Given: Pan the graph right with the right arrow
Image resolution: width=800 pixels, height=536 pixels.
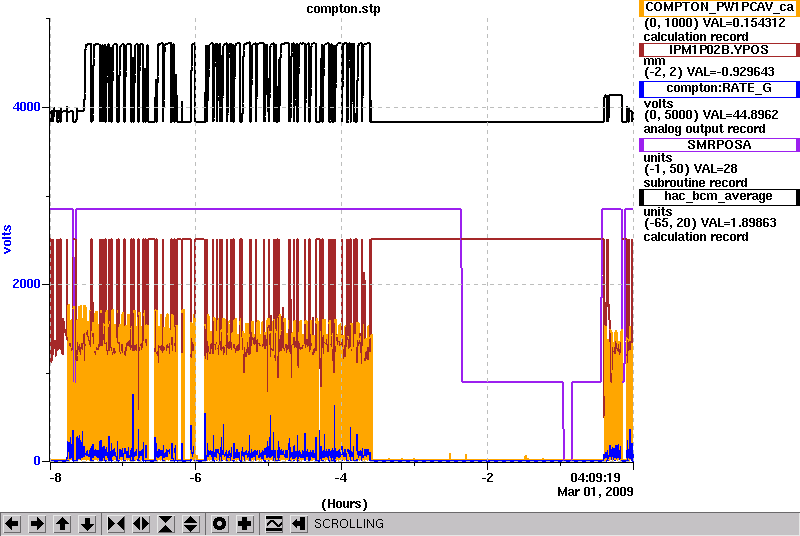Looking at the screenshot, I should pyautogui.click(x=37, y=524).
